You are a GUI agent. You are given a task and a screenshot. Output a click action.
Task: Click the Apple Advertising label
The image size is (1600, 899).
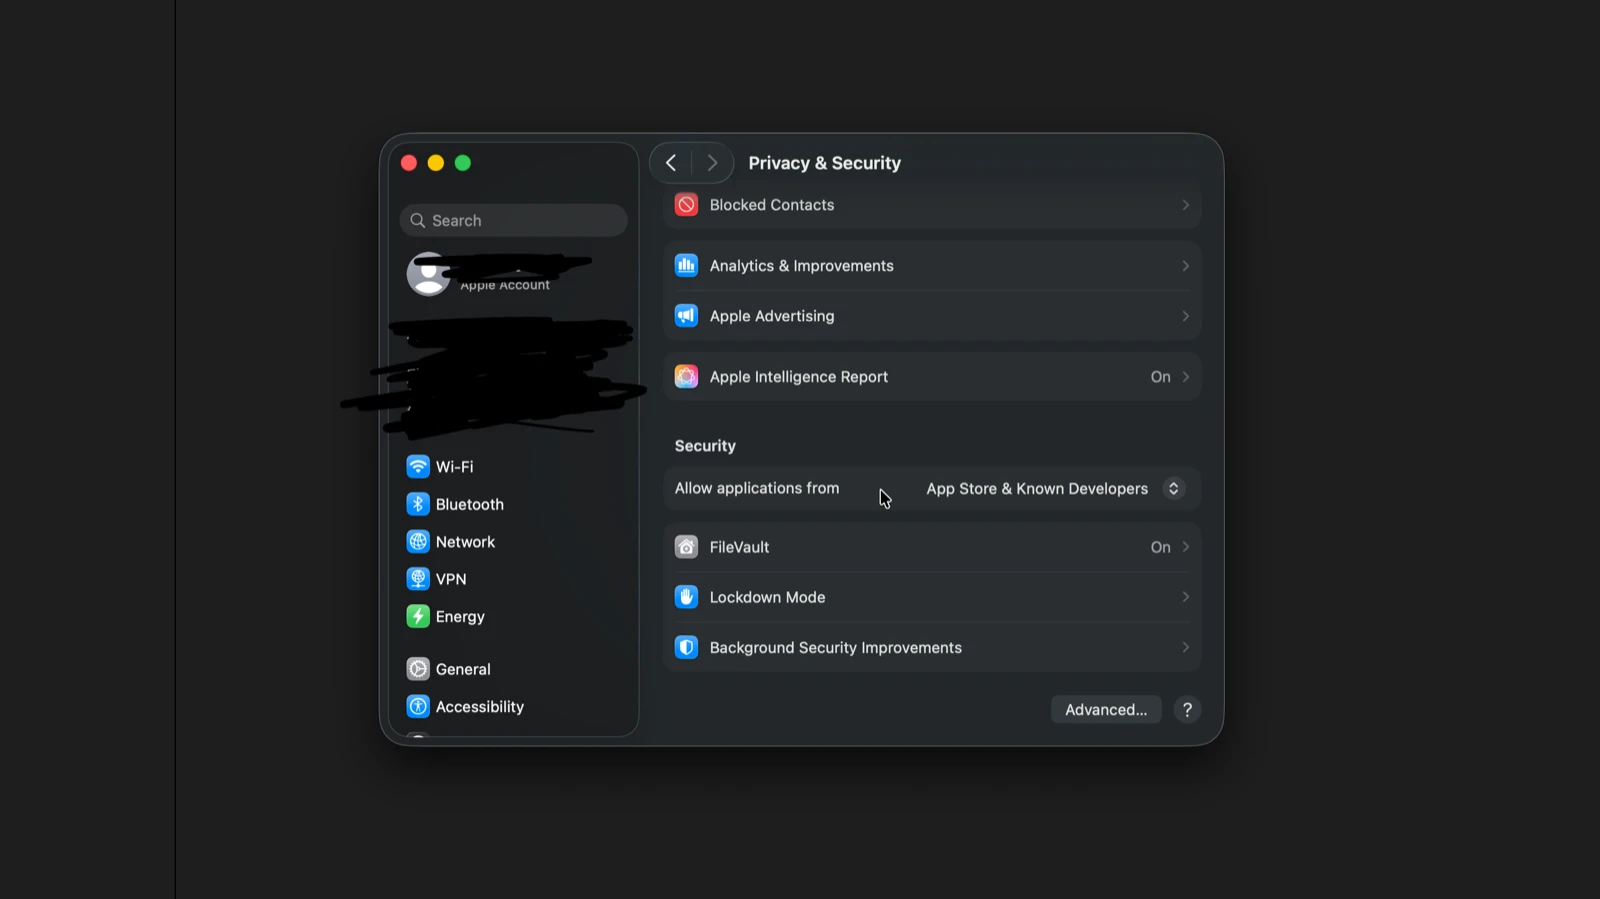pos(772,316)
